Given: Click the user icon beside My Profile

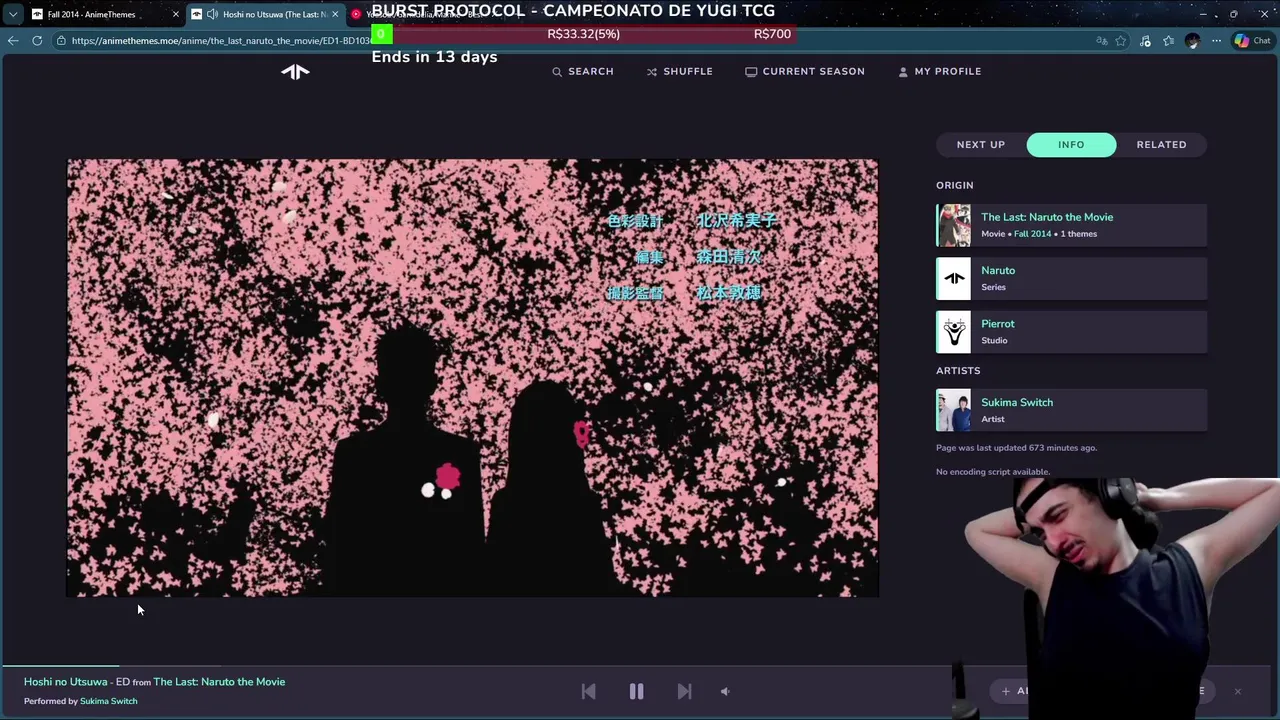Looking at the screenshot, I should point(903,72).
